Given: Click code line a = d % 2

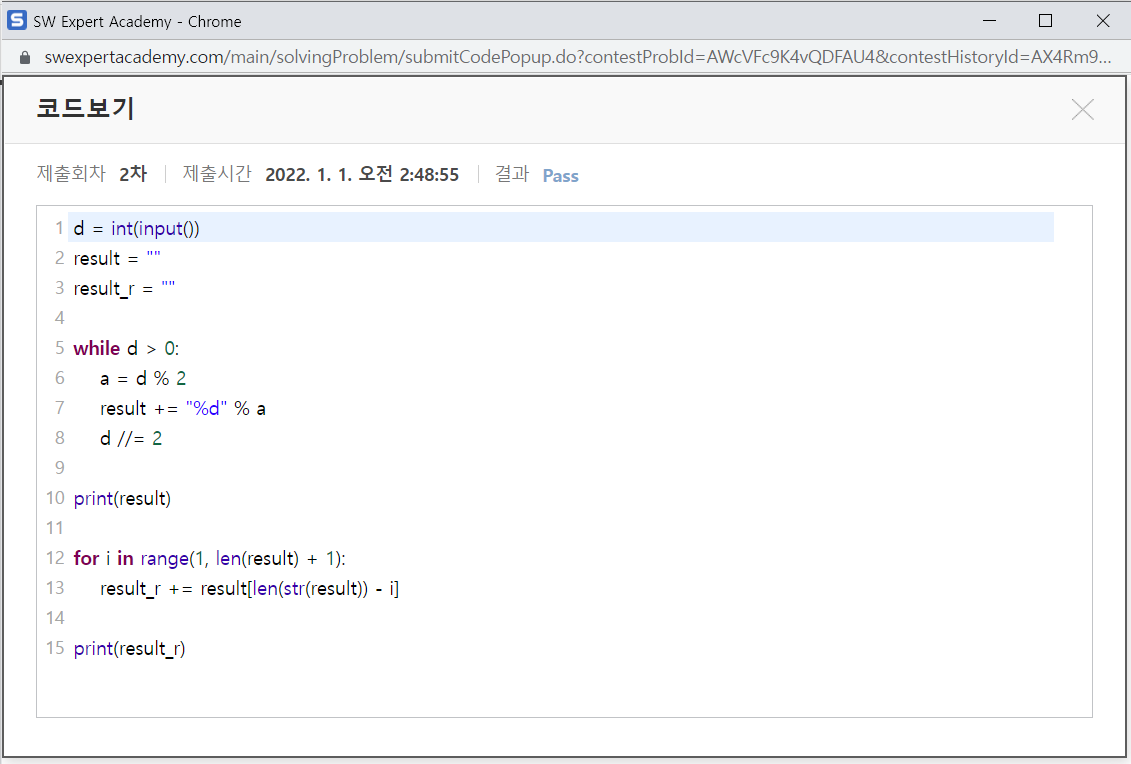Looking at the screenshot, I should (x=143, y=379).
